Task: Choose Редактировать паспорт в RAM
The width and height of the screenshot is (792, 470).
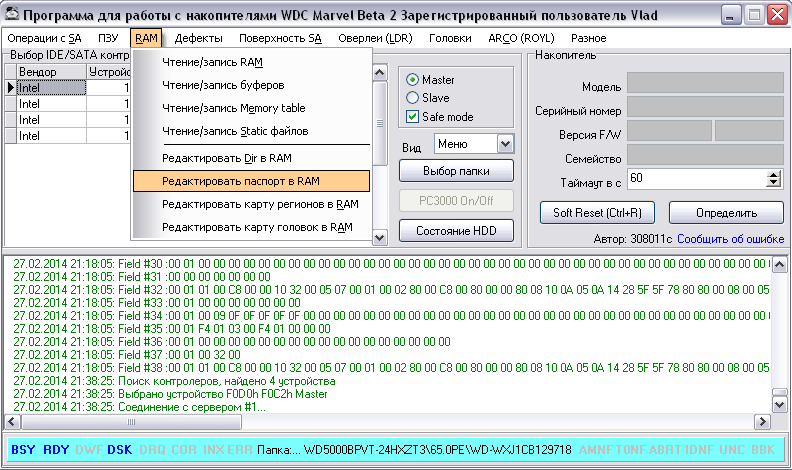Action: [252, 181]
